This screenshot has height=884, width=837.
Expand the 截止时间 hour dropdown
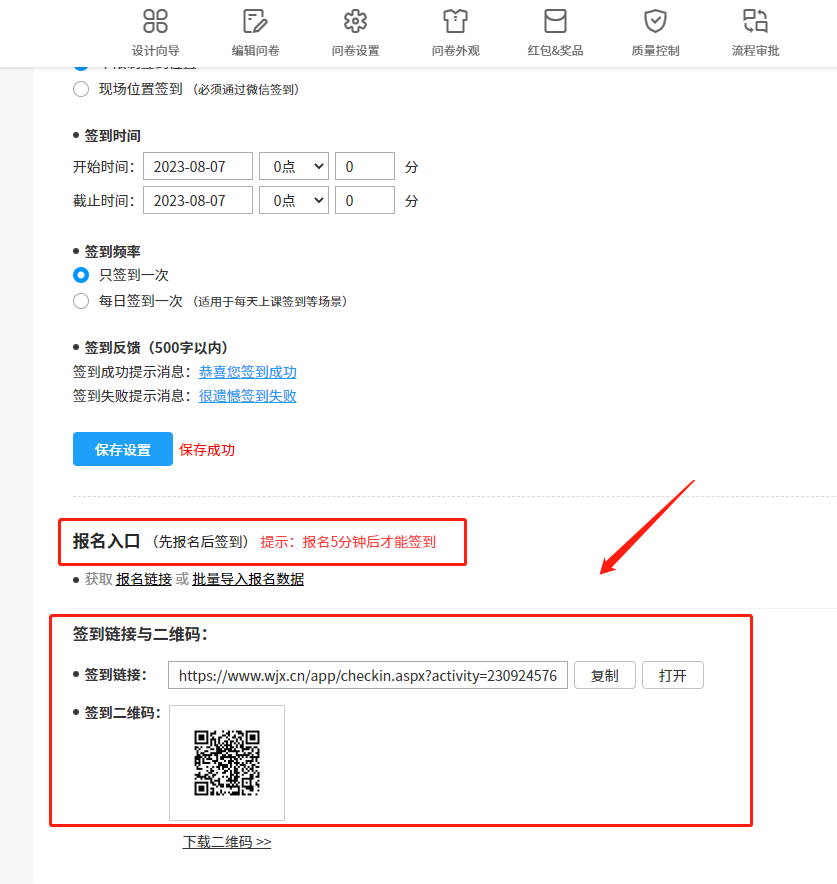294,200
